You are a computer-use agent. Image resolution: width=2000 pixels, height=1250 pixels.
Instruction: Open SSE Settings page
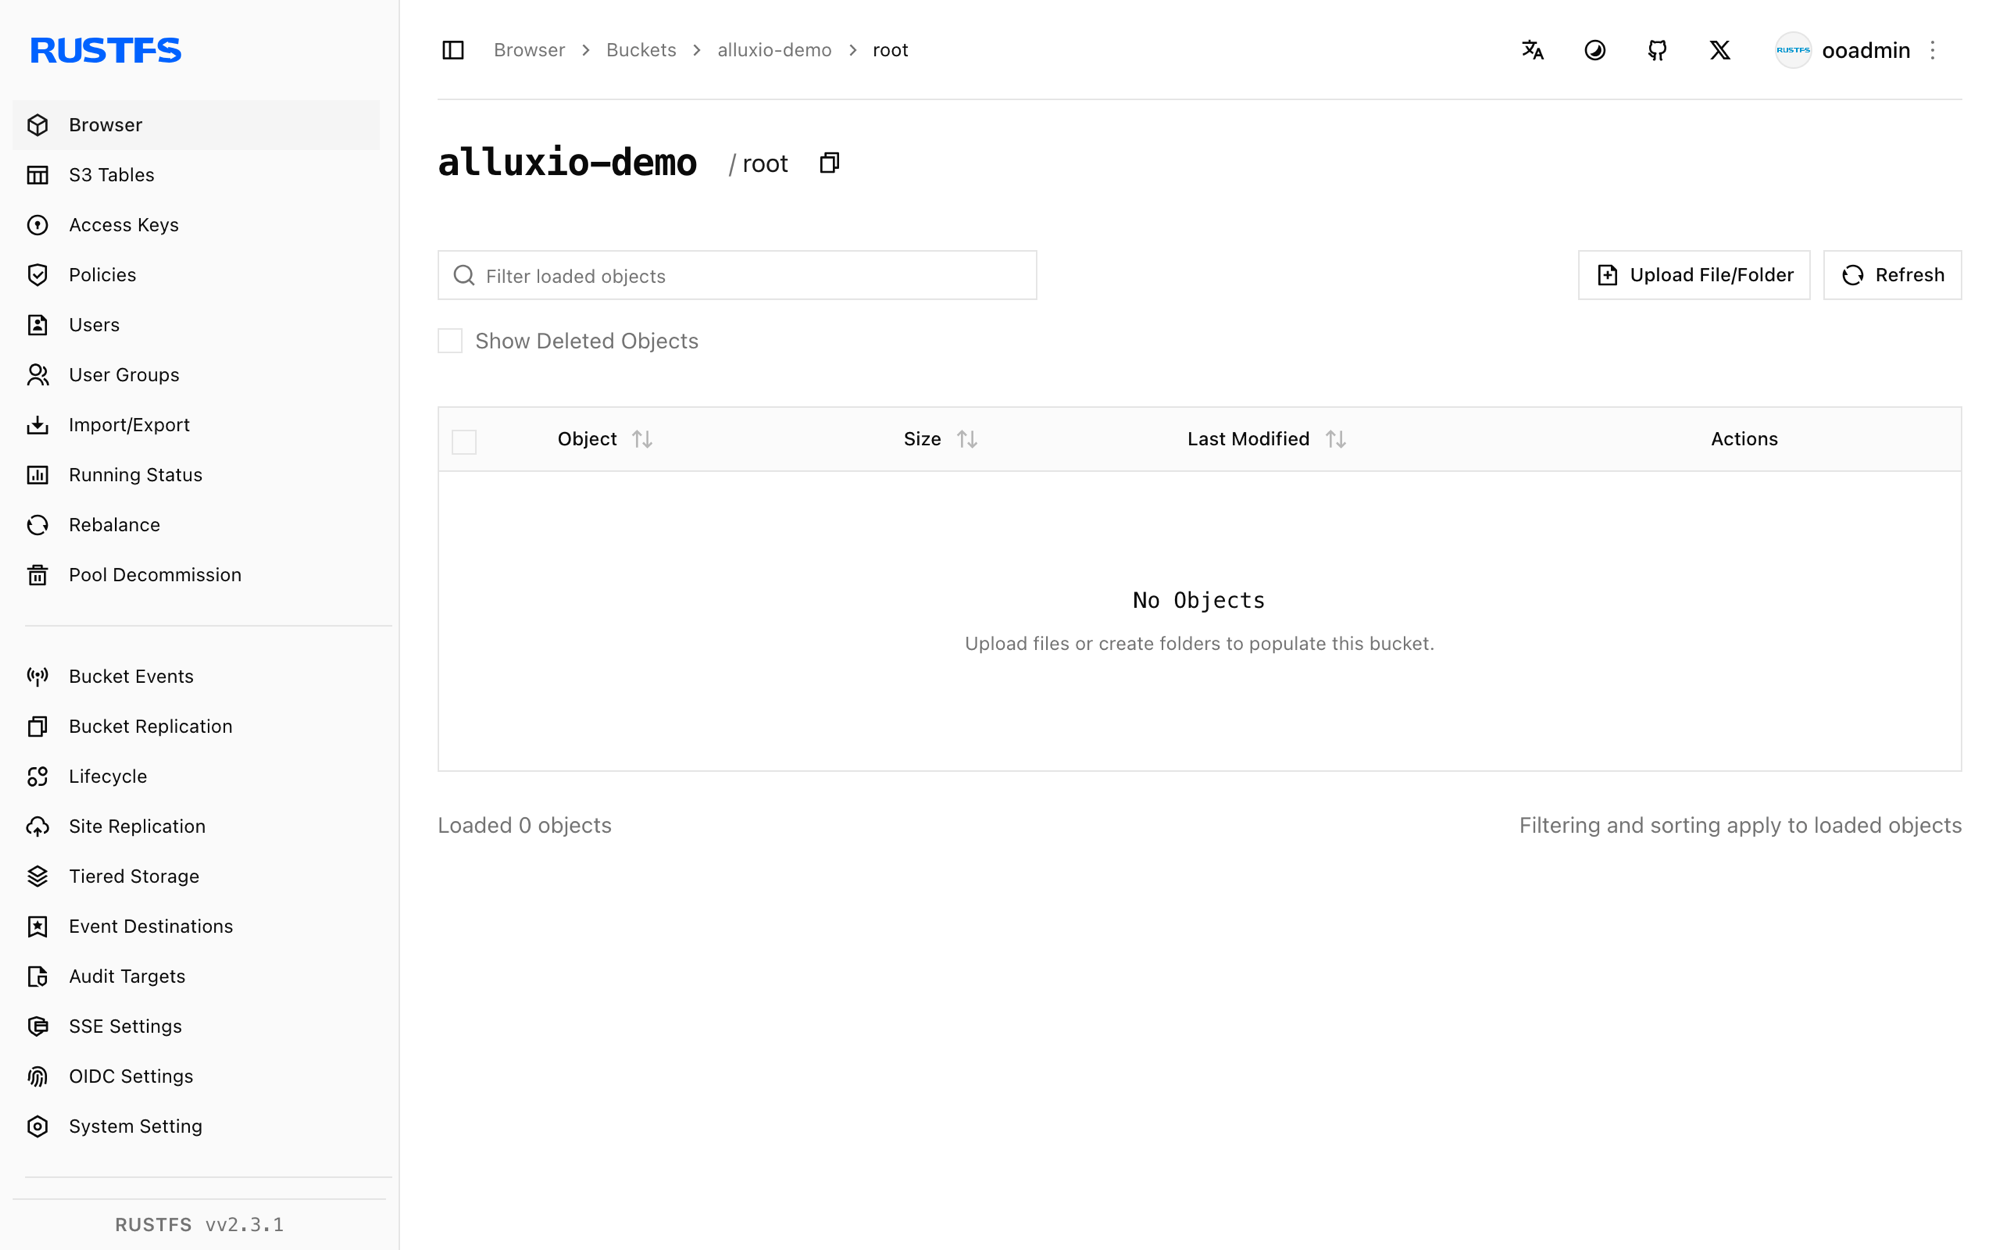(196, 1027)
